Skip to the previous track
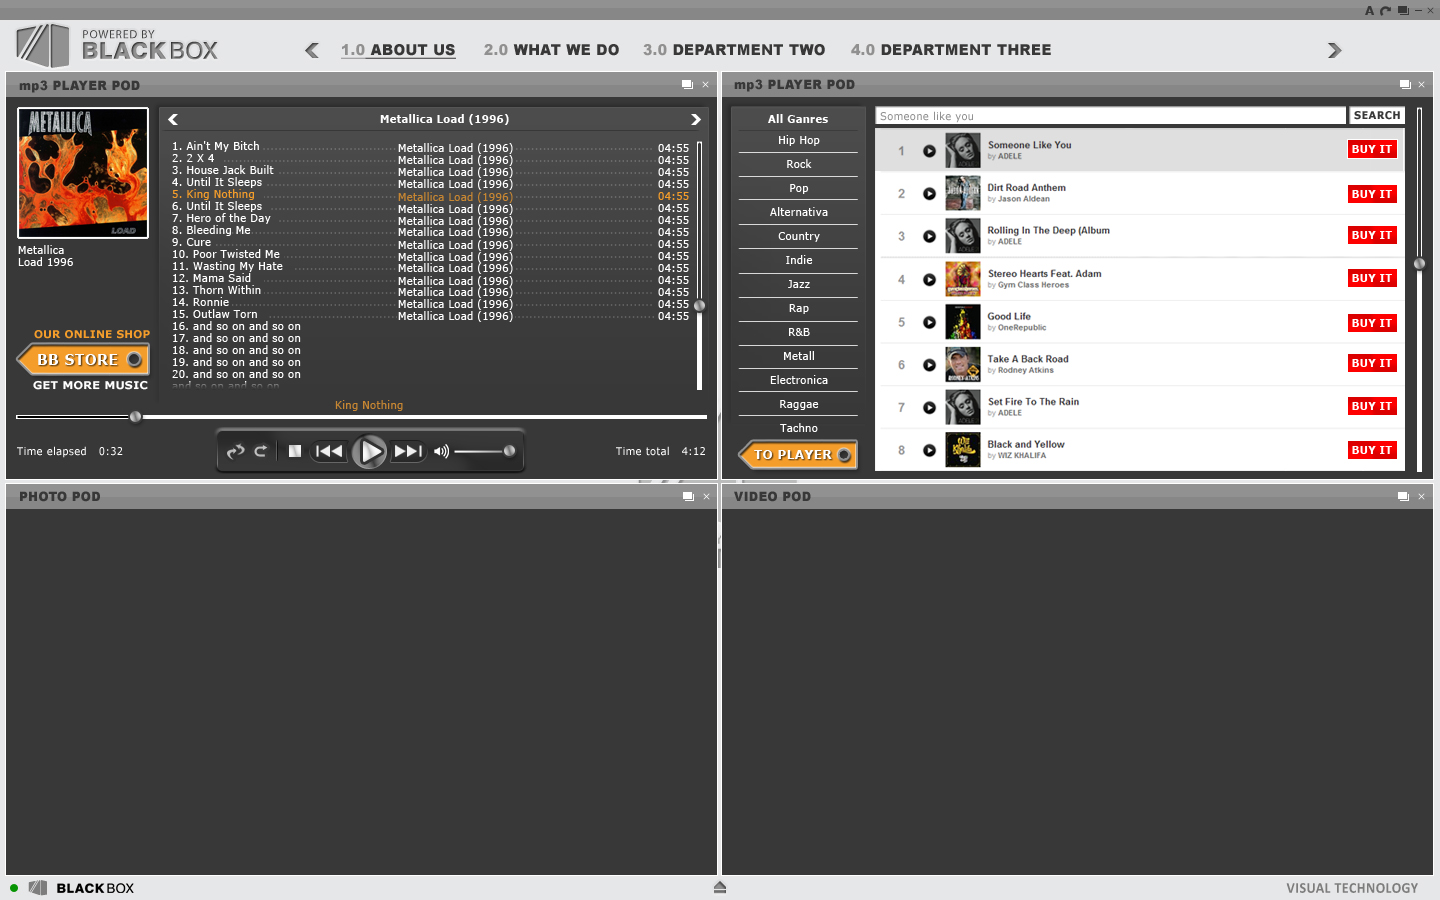Viewport: 1440px width, 900px height. [x=329, y=451]
